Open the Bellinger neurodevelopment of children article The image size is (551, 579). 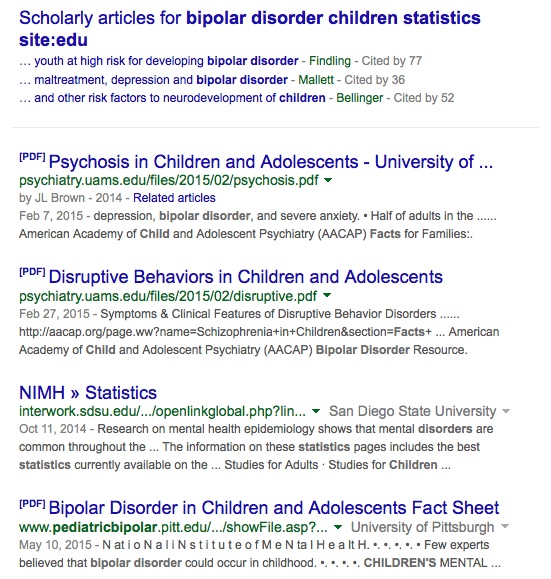point(172,98)
